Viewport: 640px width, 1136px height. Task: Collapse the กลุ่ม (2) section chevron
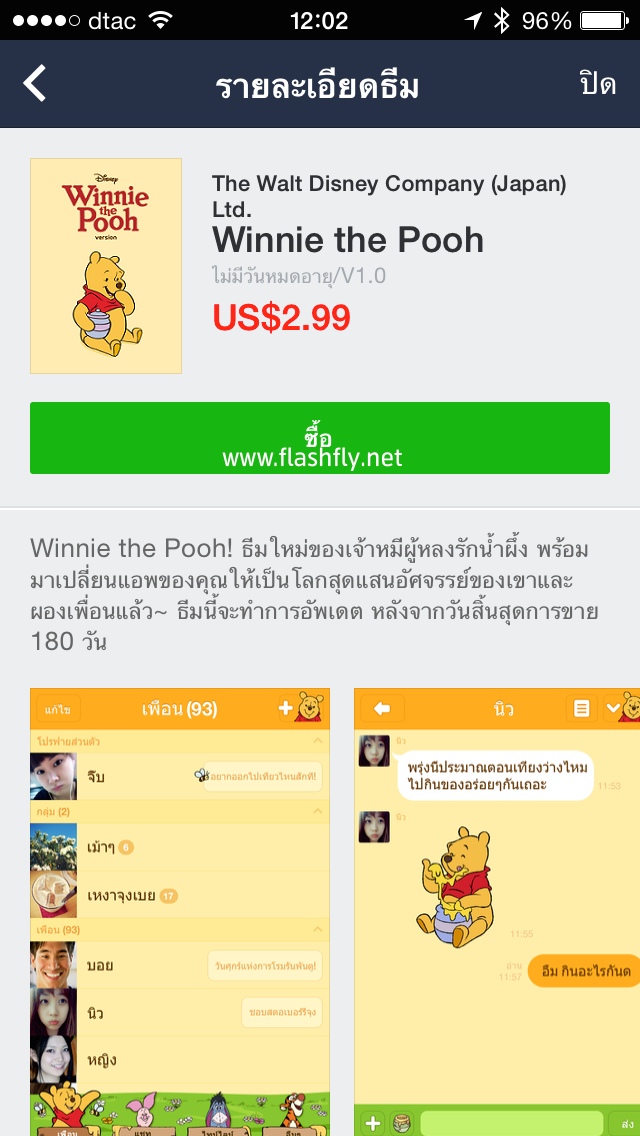click(x=317, y=811)
